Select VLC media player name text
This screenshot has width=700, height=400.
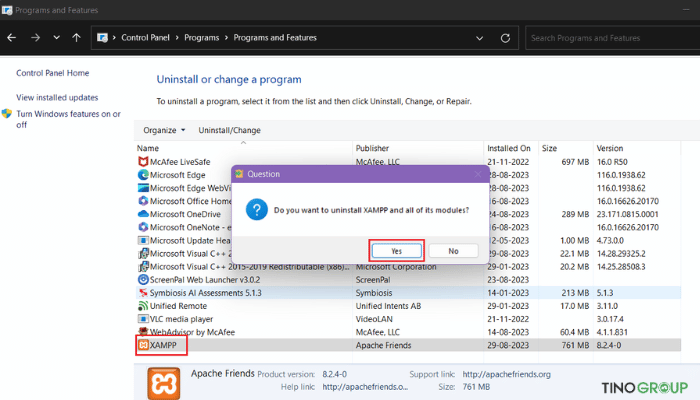click(x=181, y=319)
